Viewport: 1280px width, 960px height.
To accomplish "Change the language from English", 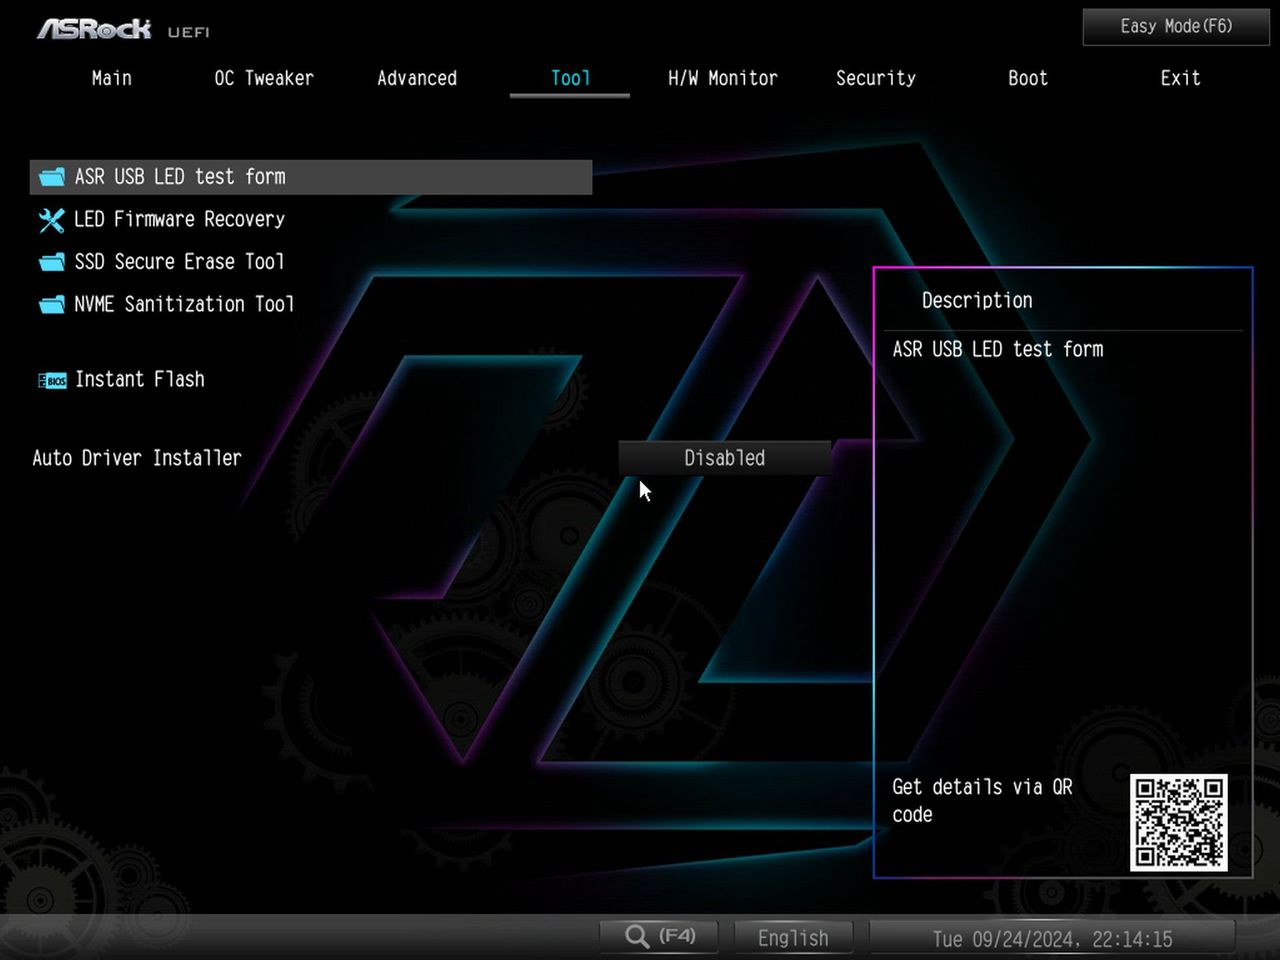I will 793,938.
